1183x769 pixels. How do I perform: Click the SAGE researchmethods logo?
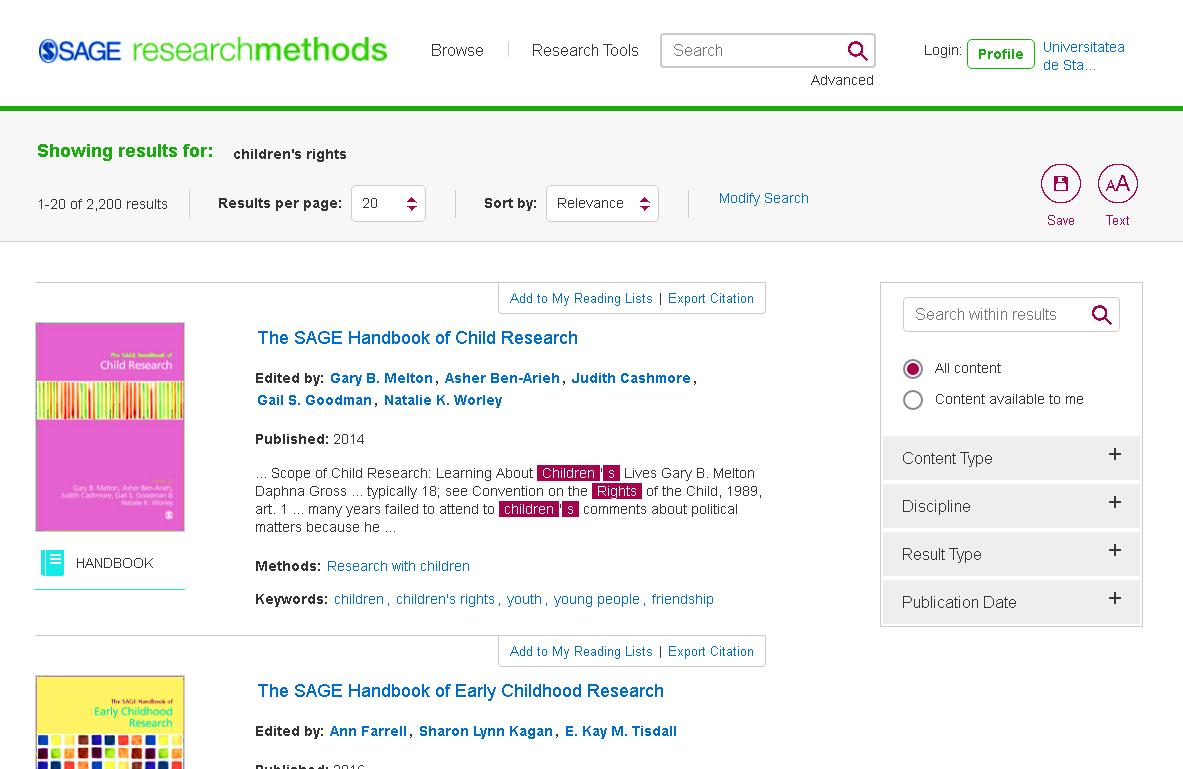coord(213,50)
